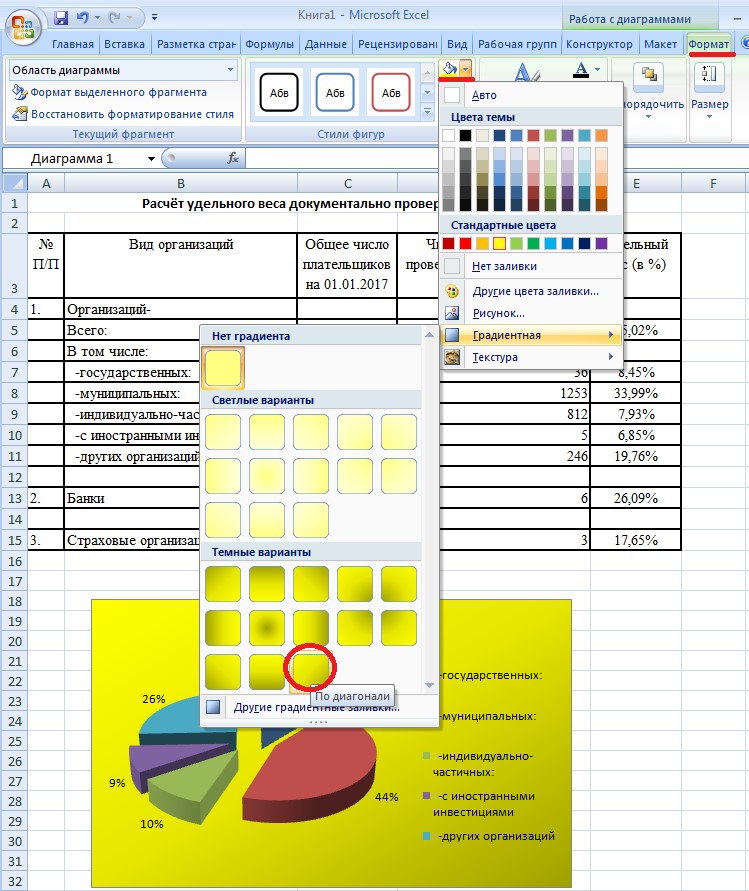Viewport: 749px width, 891px height.
Task: Select column B header
Action: click(181, 183)
